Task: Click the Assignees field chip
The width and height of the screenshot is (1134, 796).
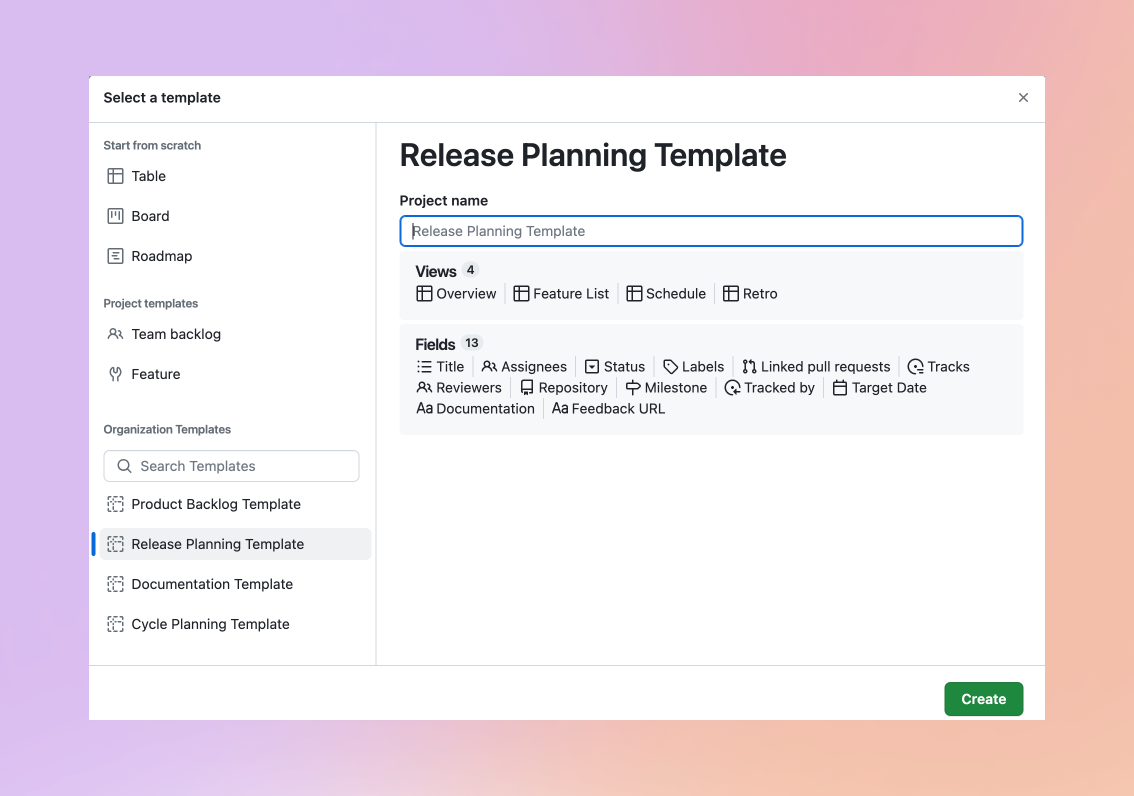Action: 524,366
